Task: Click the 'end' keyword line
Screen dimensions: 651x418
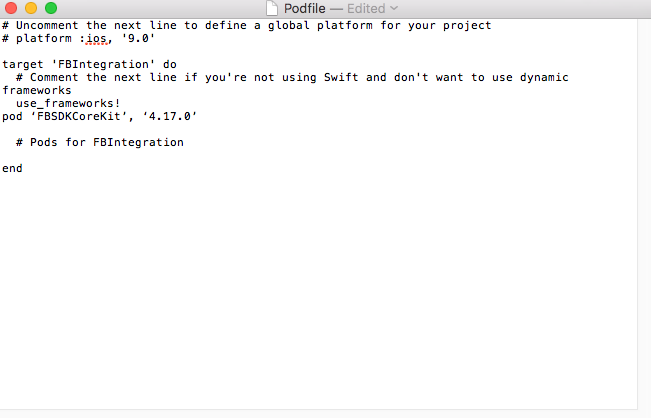Action: click(x=12, y=168)
